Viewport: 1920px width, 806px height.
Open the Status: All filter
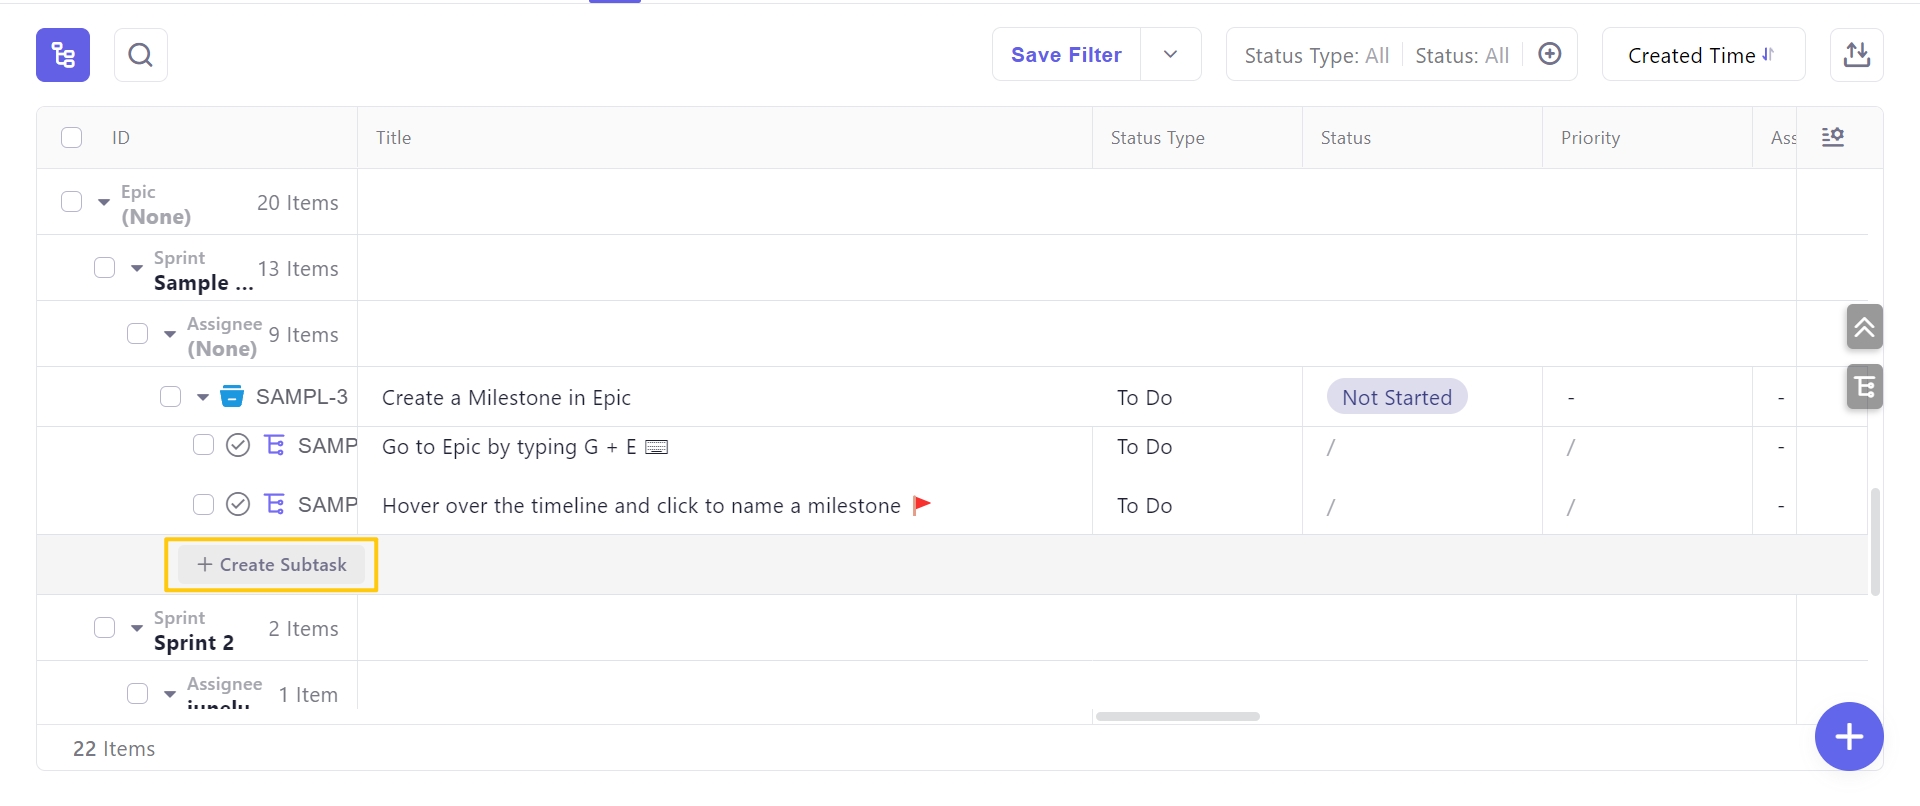coord(1461,56)
